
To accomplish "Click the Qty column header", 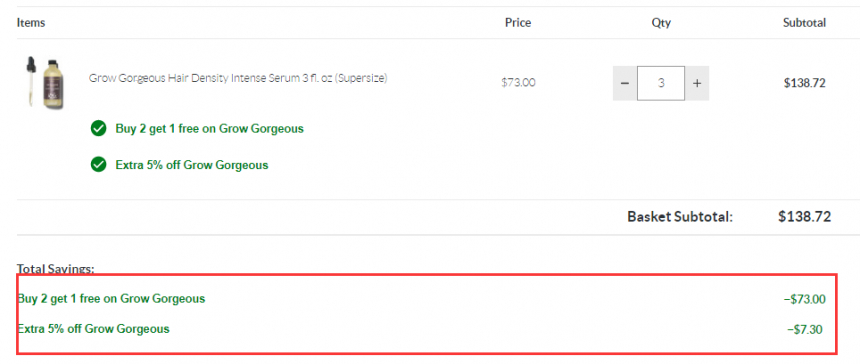I will coord(661,22).
